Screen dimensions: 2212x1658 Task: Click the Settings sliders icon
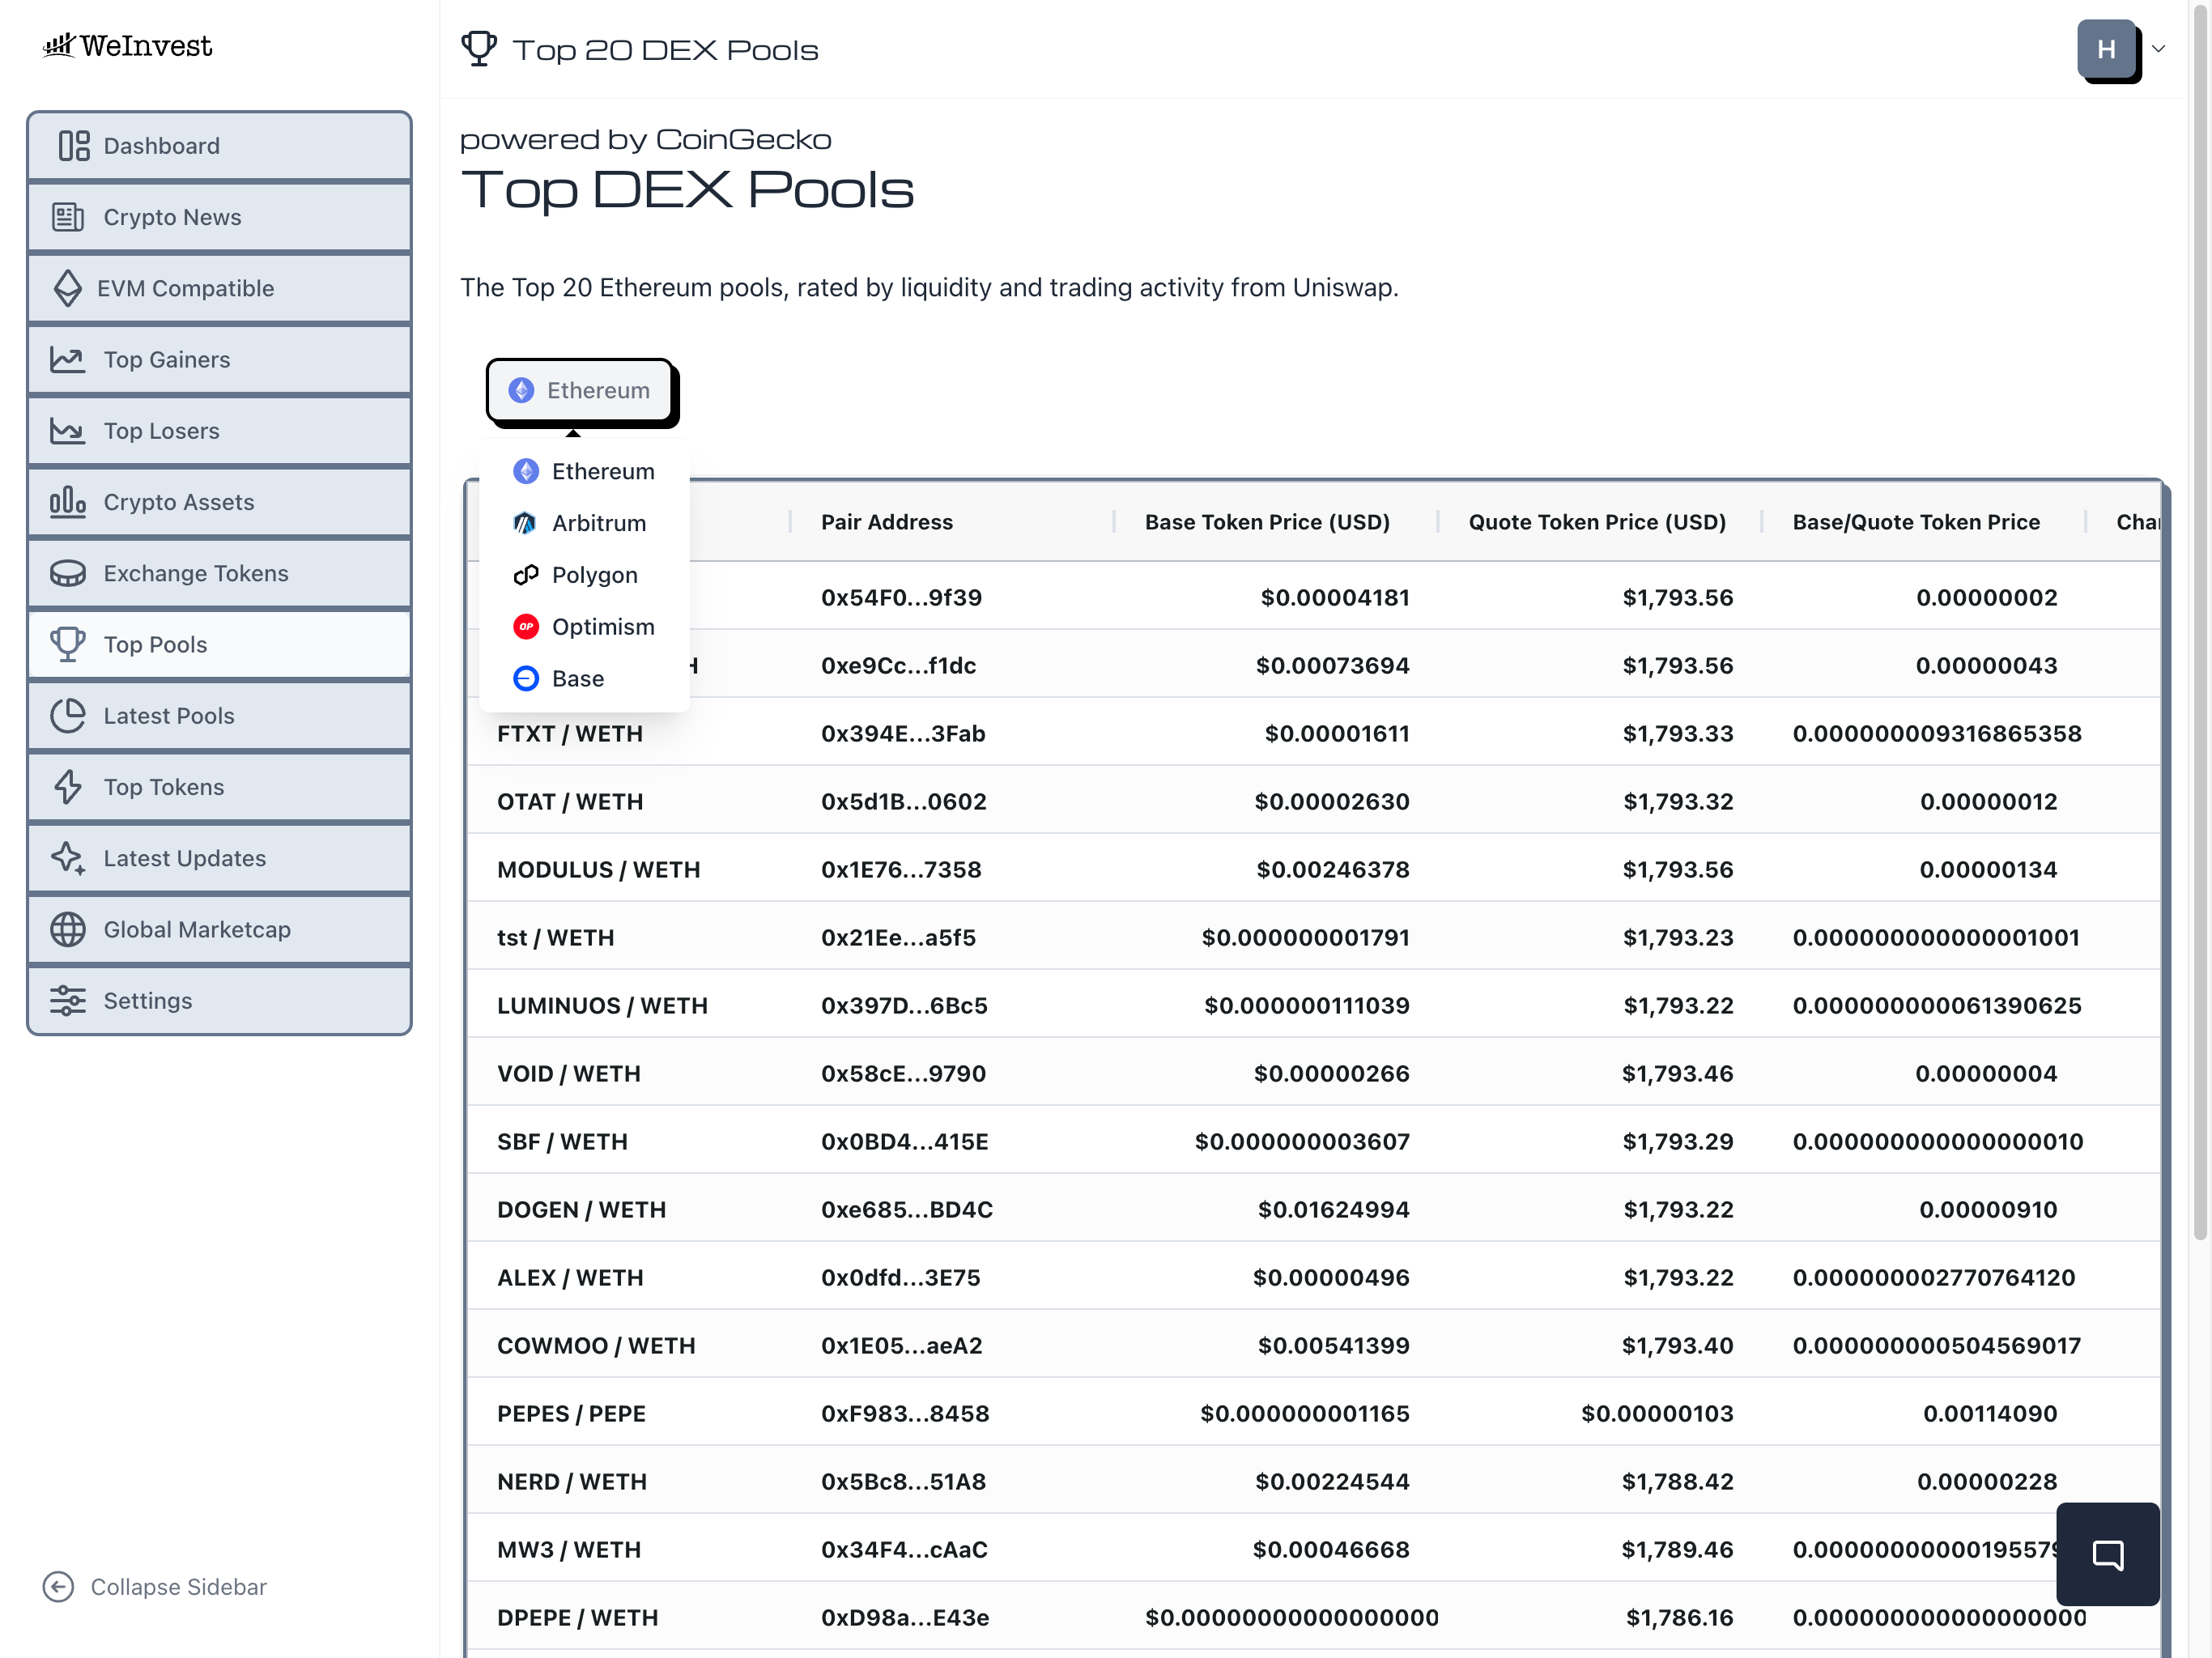(68, 1000)
